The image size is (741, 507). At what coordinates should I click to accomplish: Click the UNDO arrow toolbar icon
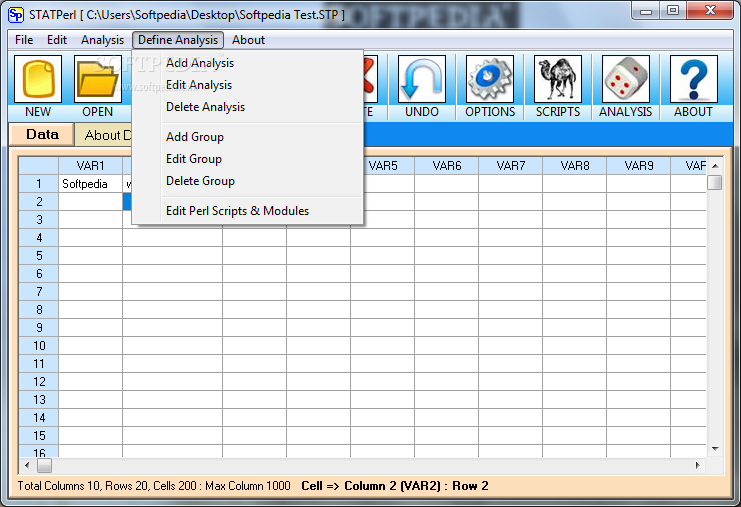(422, 79)
